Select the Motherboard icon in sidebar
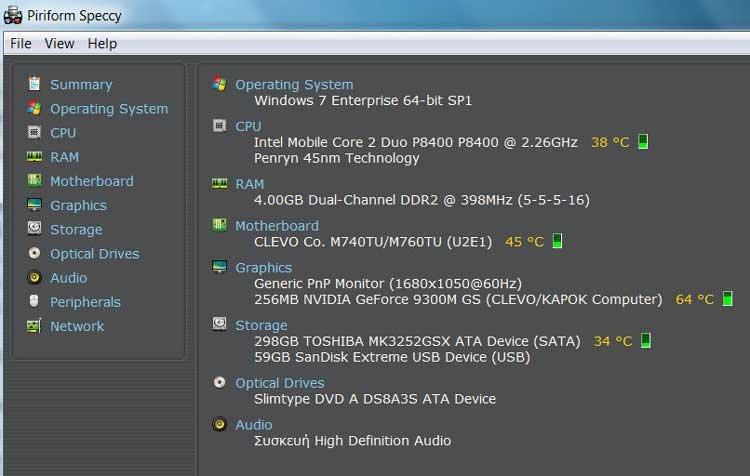The width and height of the screenshot is (750, 476). click(35, 181)
